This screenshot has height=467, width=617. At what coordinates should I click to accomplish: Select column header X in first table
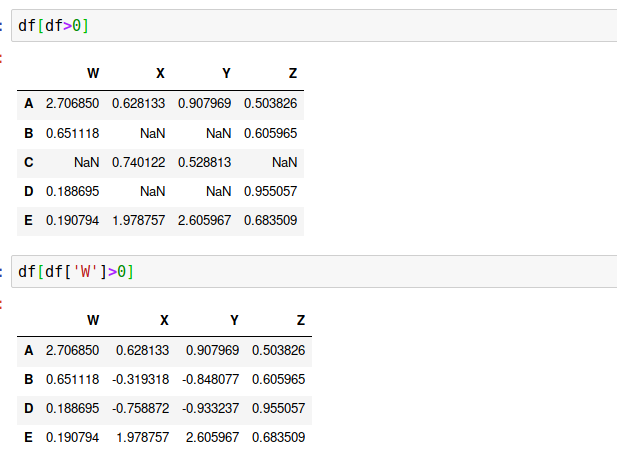(x=160, y=74)
